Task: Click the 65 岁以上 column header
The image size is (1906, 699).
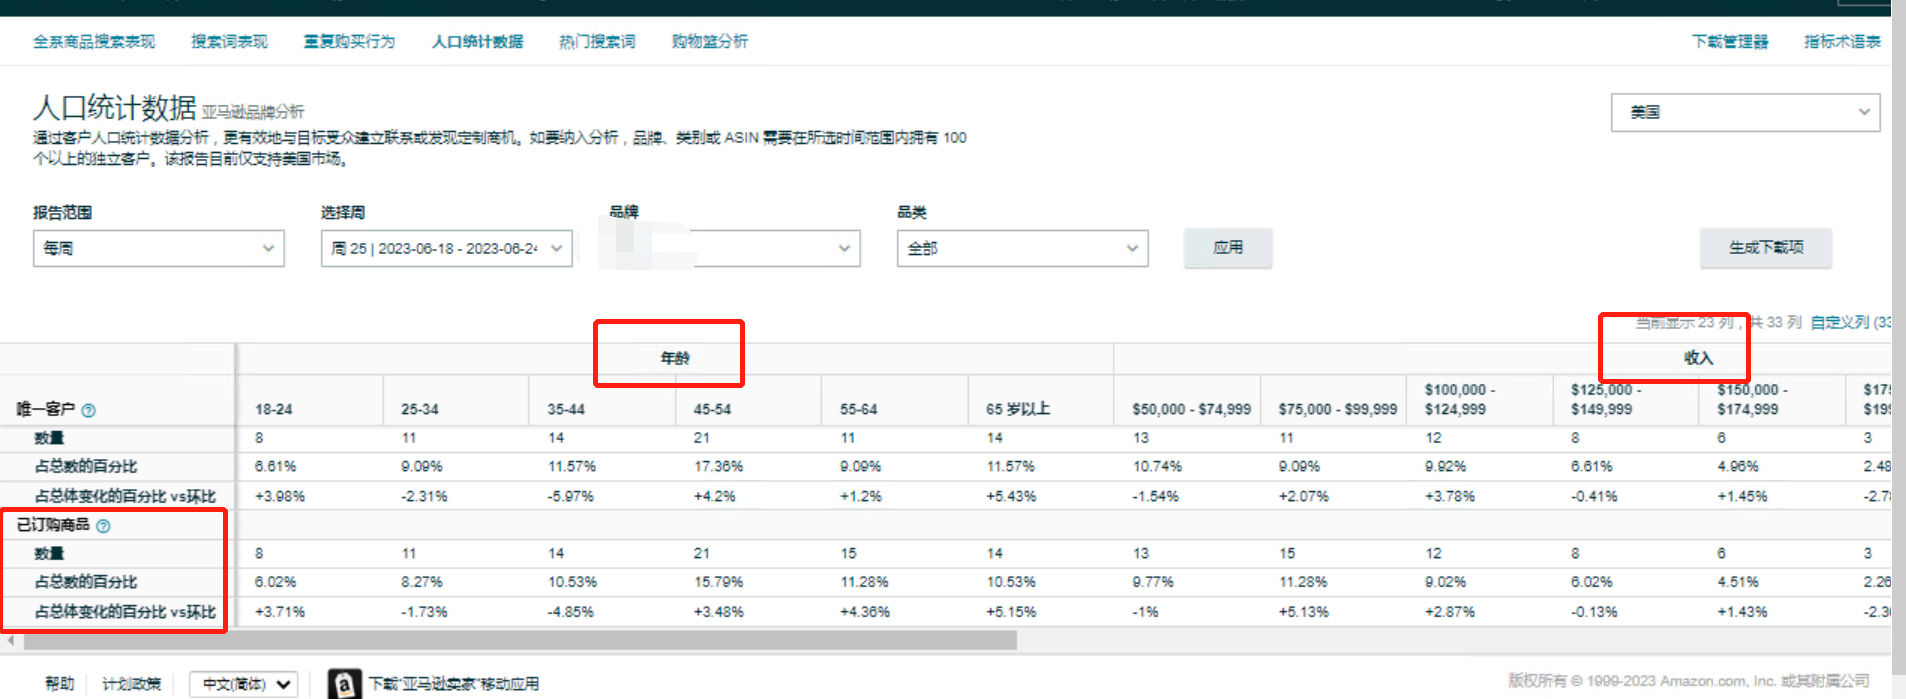Action: [x=1018, y=410]
